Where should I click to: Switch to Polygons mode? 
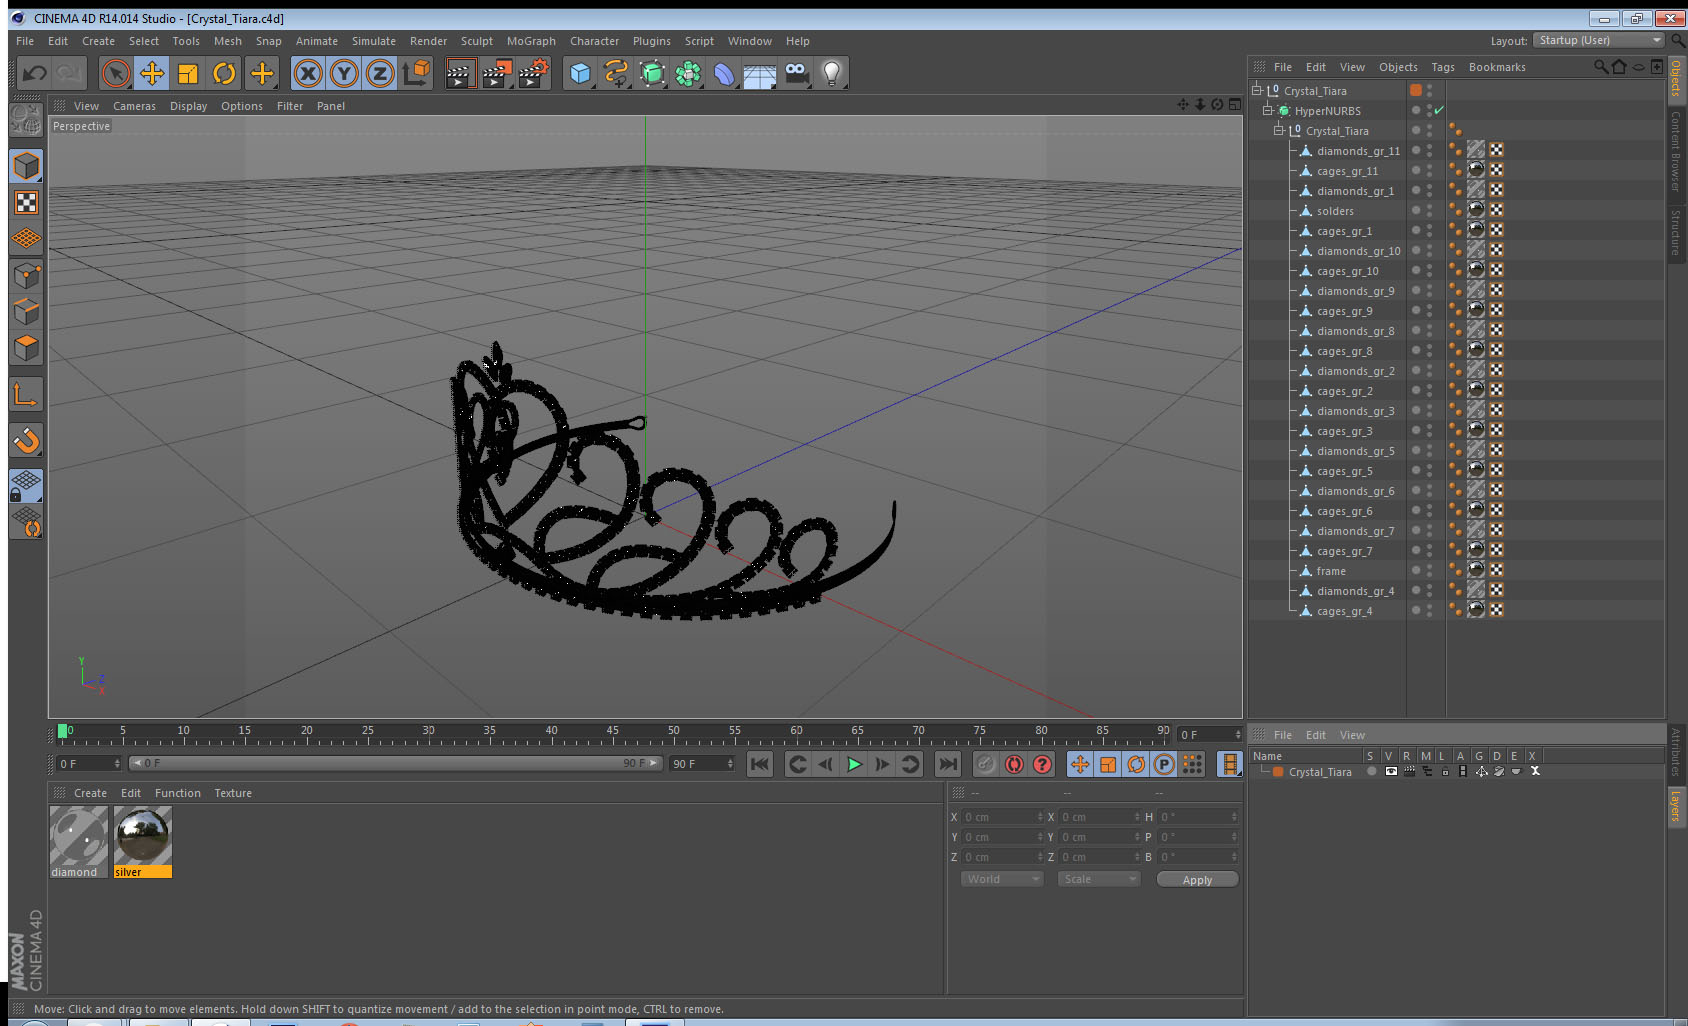[x=26, y=347]
